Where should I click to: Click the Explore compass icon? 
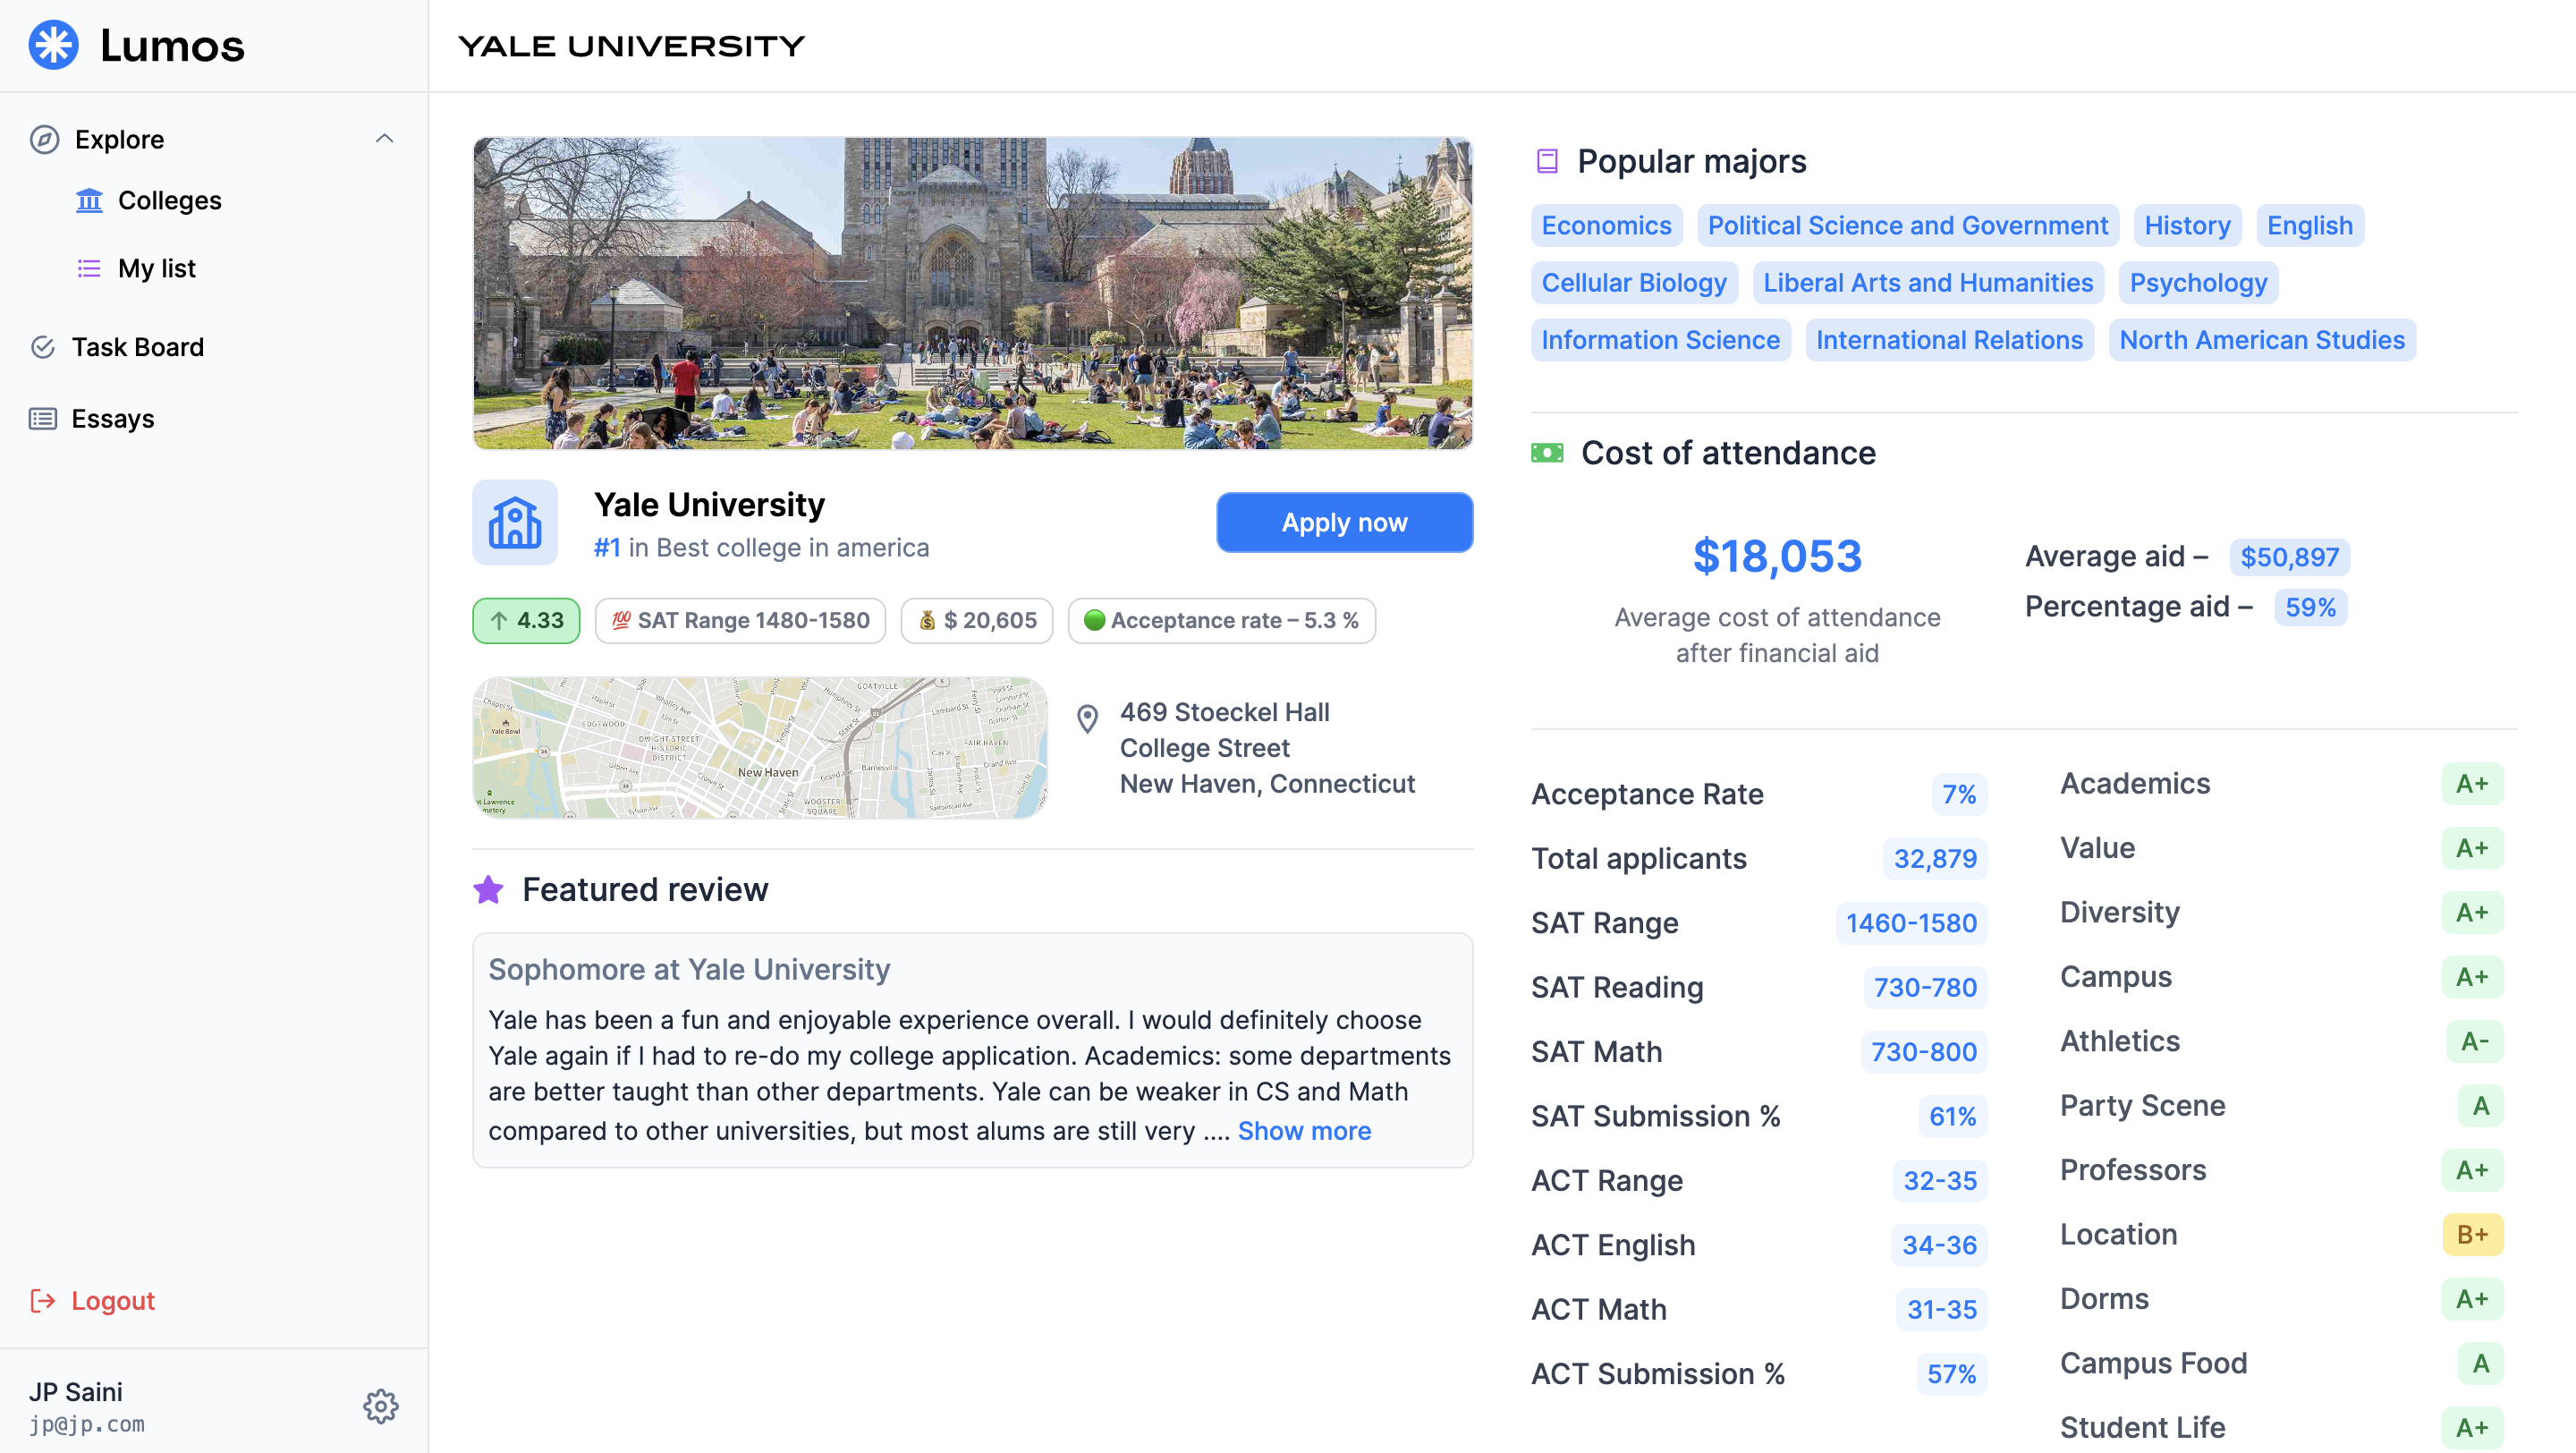(44, 139)
